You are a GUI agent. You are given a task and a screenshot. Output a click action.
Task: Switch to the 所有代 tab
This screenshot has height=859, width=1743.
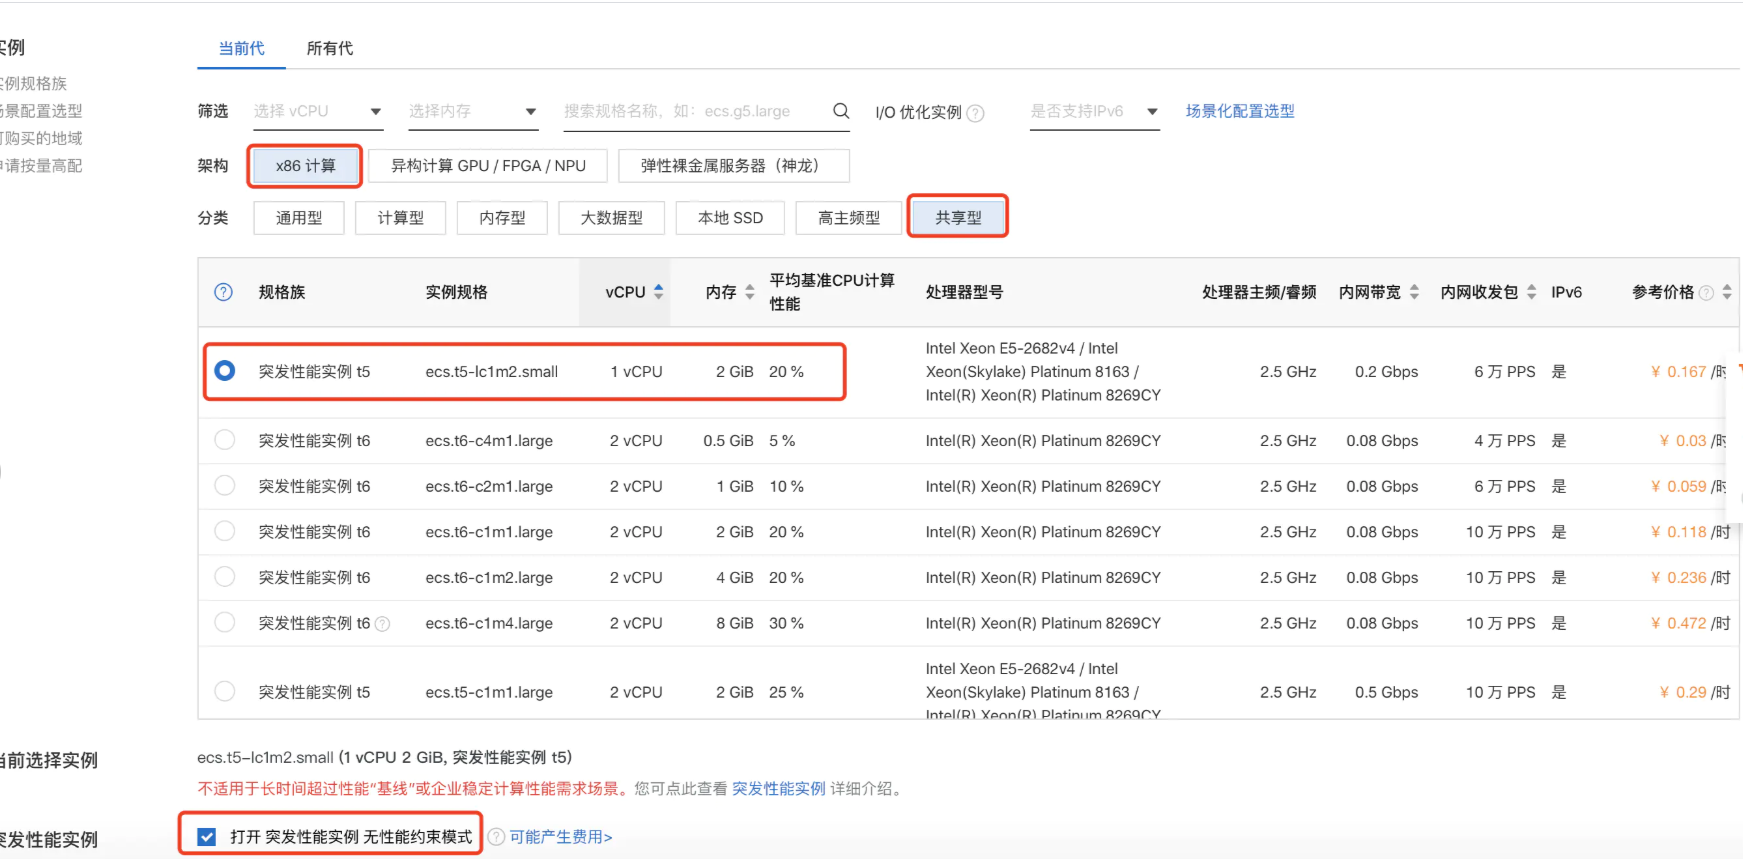tap(330, 48)
